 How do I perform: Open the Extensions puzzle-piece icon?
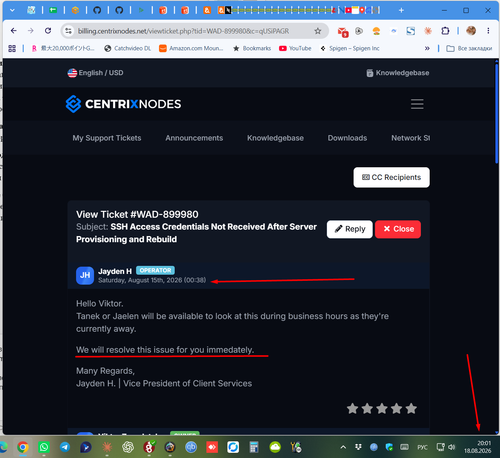pyautogui.click(x=445, y=31)
